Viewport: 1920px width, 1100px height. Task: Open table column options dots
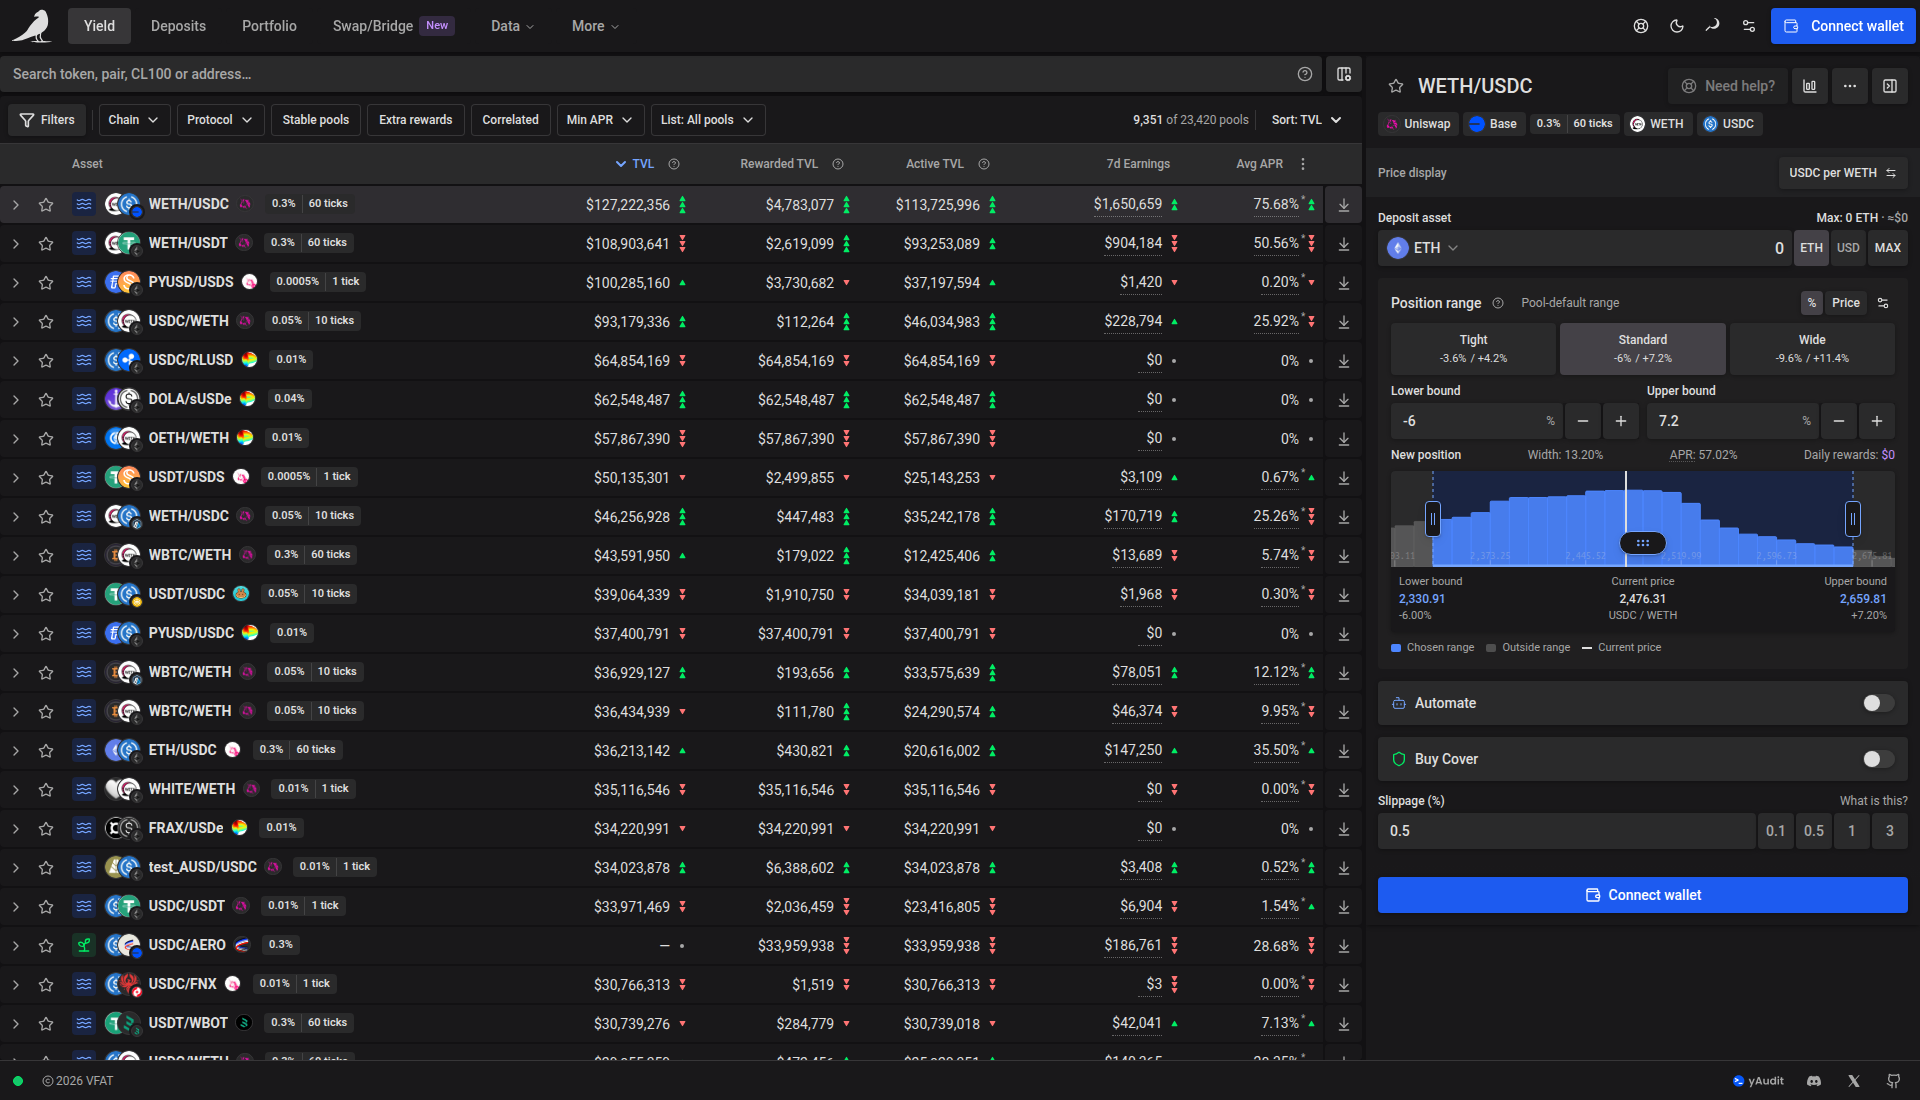1302,164
